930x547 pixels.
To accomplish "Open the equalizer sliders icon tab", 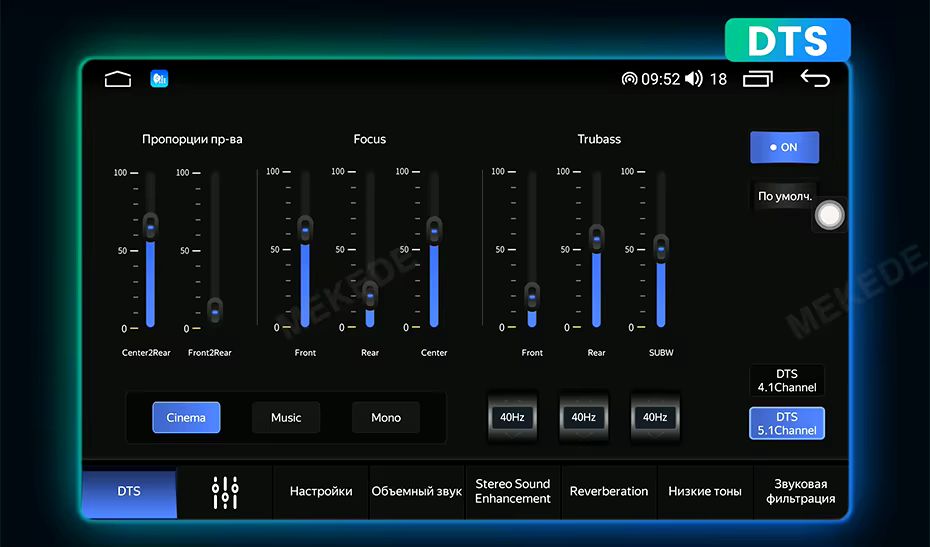I will pos(225,491).
